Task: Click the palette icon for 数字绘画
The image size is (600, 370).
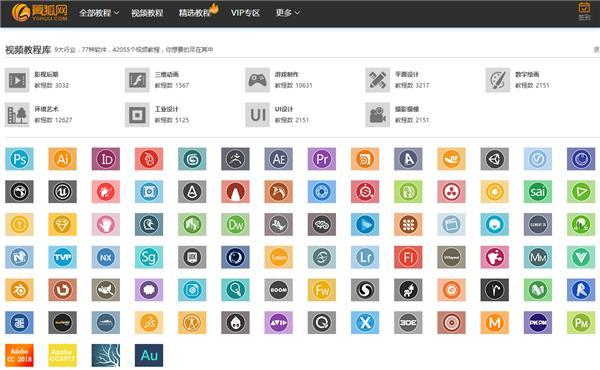Action: point(498,80)
